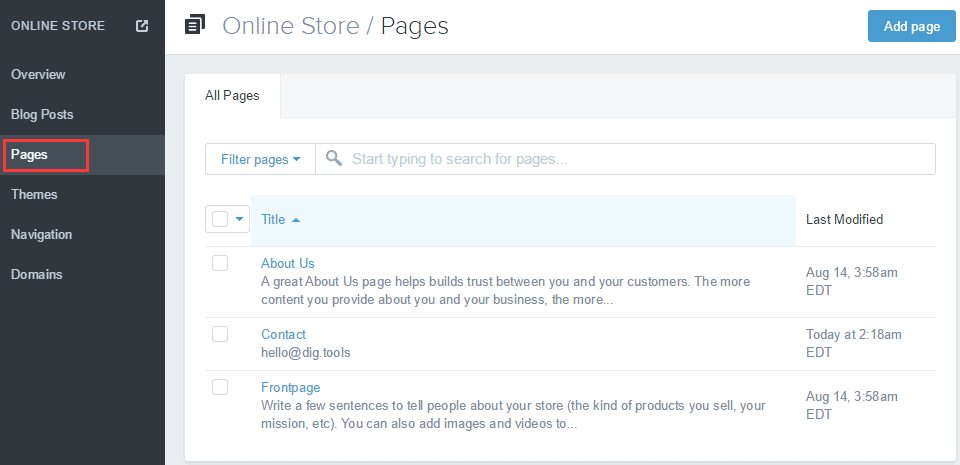Open Themes in the sidebar
960x465 pixels.
point(34,194)
